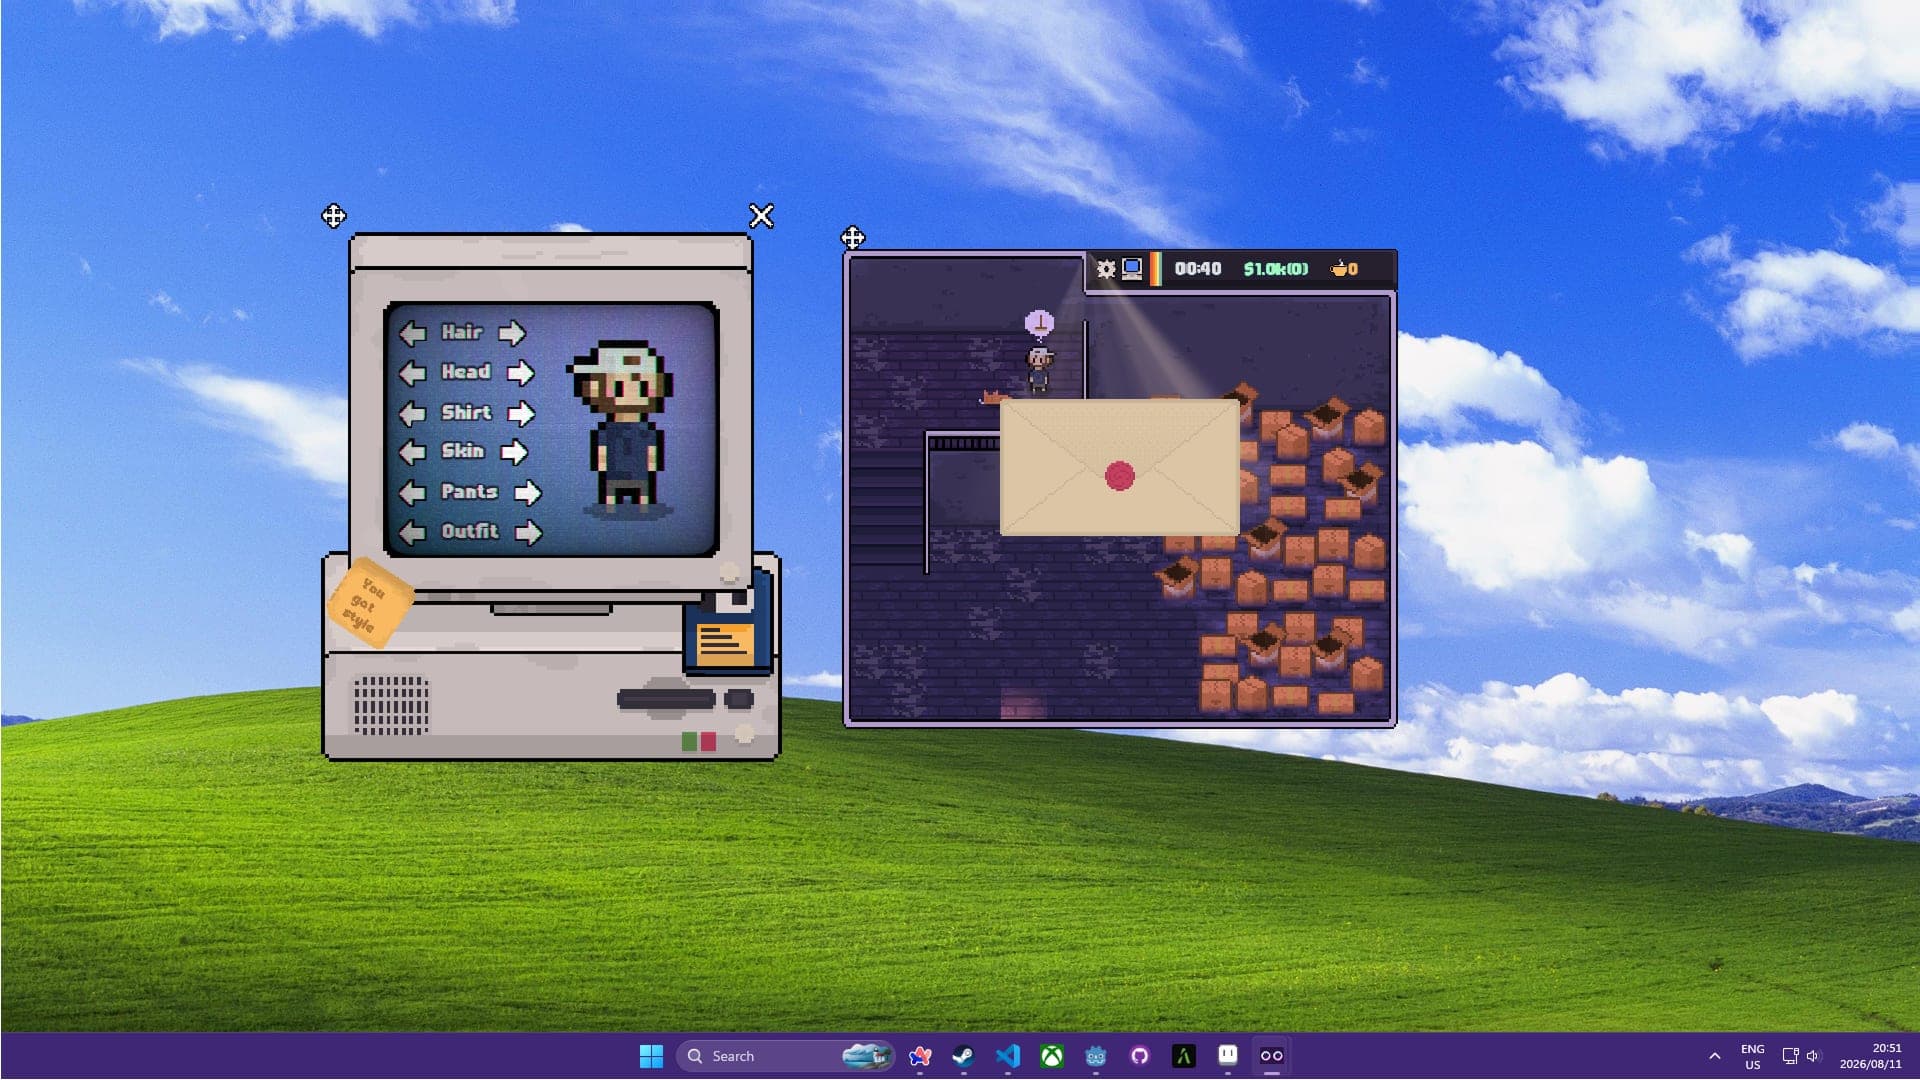Screen dimensions: 1920x1080
Task: Open the Xbox app from the taskbar
Action: tap(1052, 1056)
